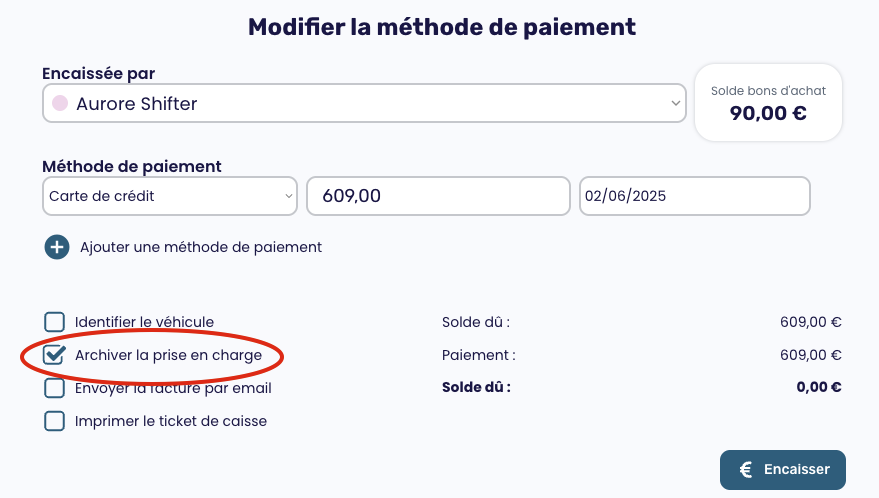Click Ajouter une méthode de paiement link
This screenshot has height=498, width=879.
201,247
